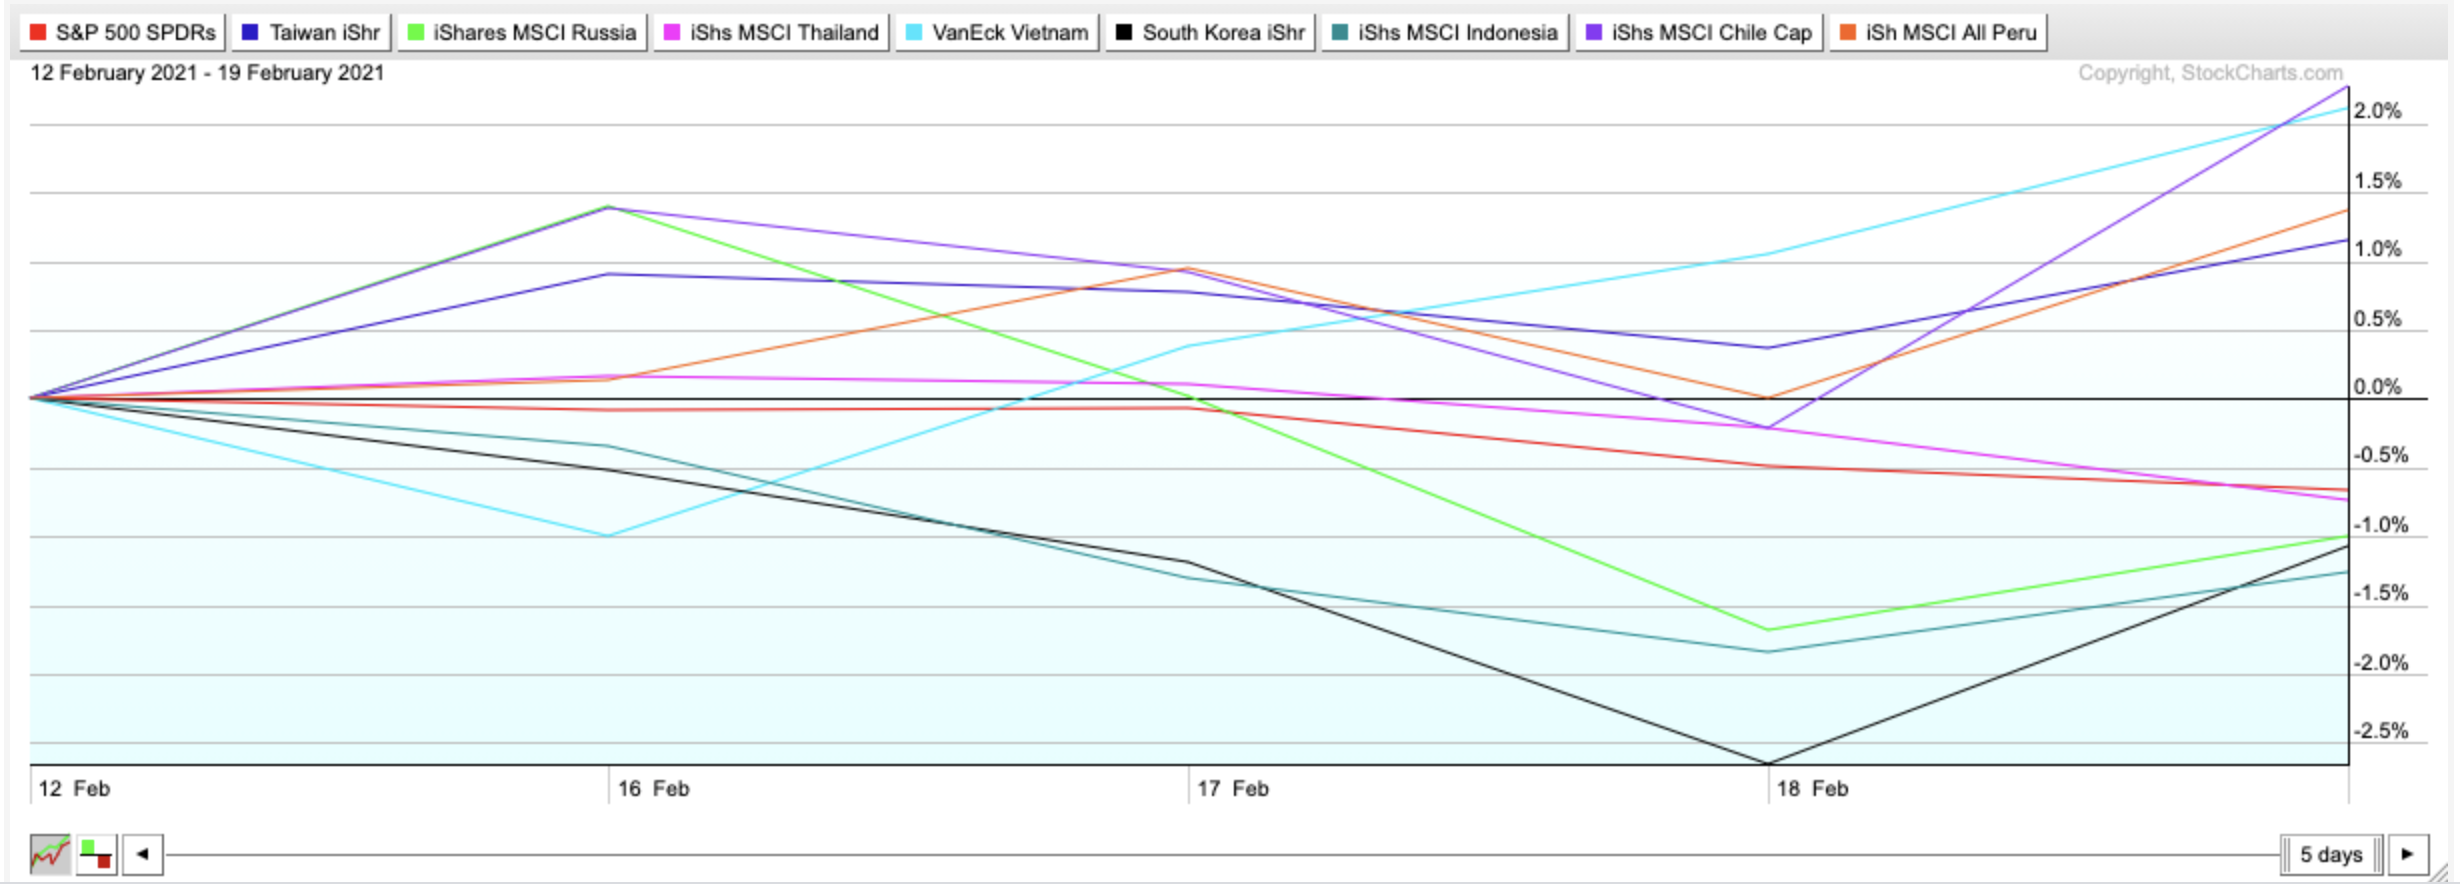Viewport: 2460px width, 888px height.
Task: Click the -2.5% y-axis label
Action: 2381,731
